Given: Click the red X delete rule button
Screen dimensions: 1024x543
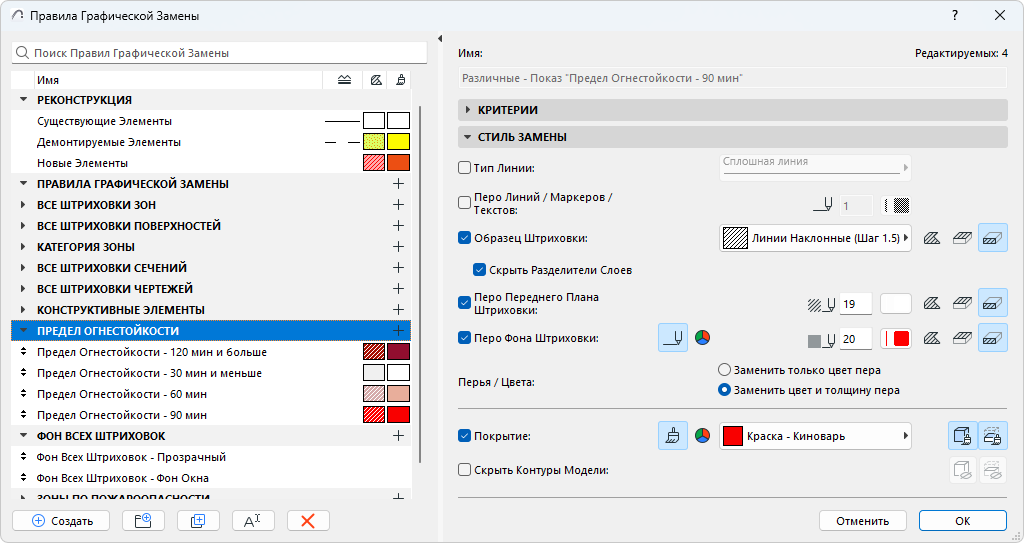Looking at the screenshot, I should (308, 521).
